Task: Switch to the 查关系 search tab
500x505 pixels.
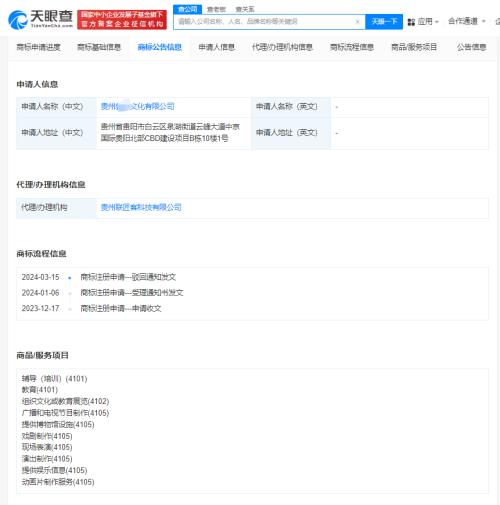Action: (x=245, y=9)
